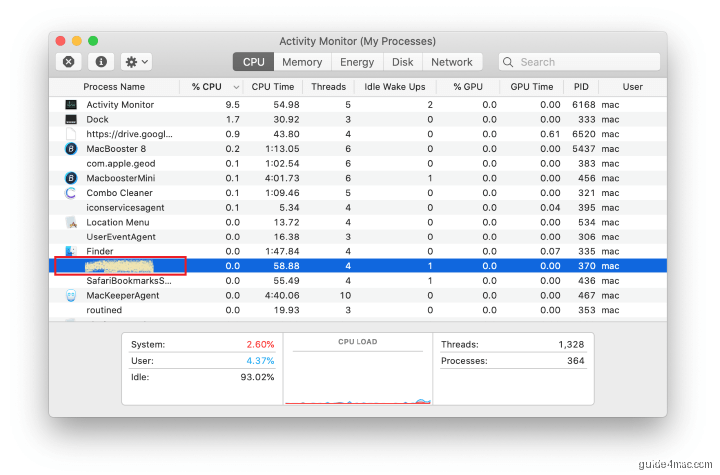Click the Activity Monitor process icon

[x=71, y=105]
